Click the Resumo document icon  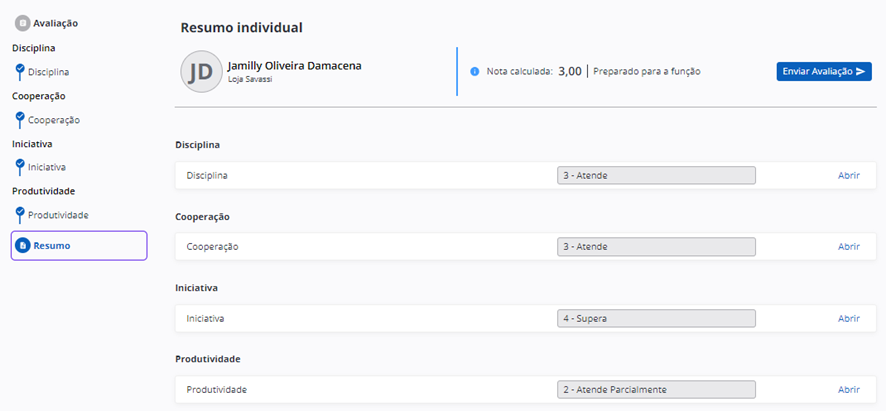pyautogui.click(x=23, y=246)
